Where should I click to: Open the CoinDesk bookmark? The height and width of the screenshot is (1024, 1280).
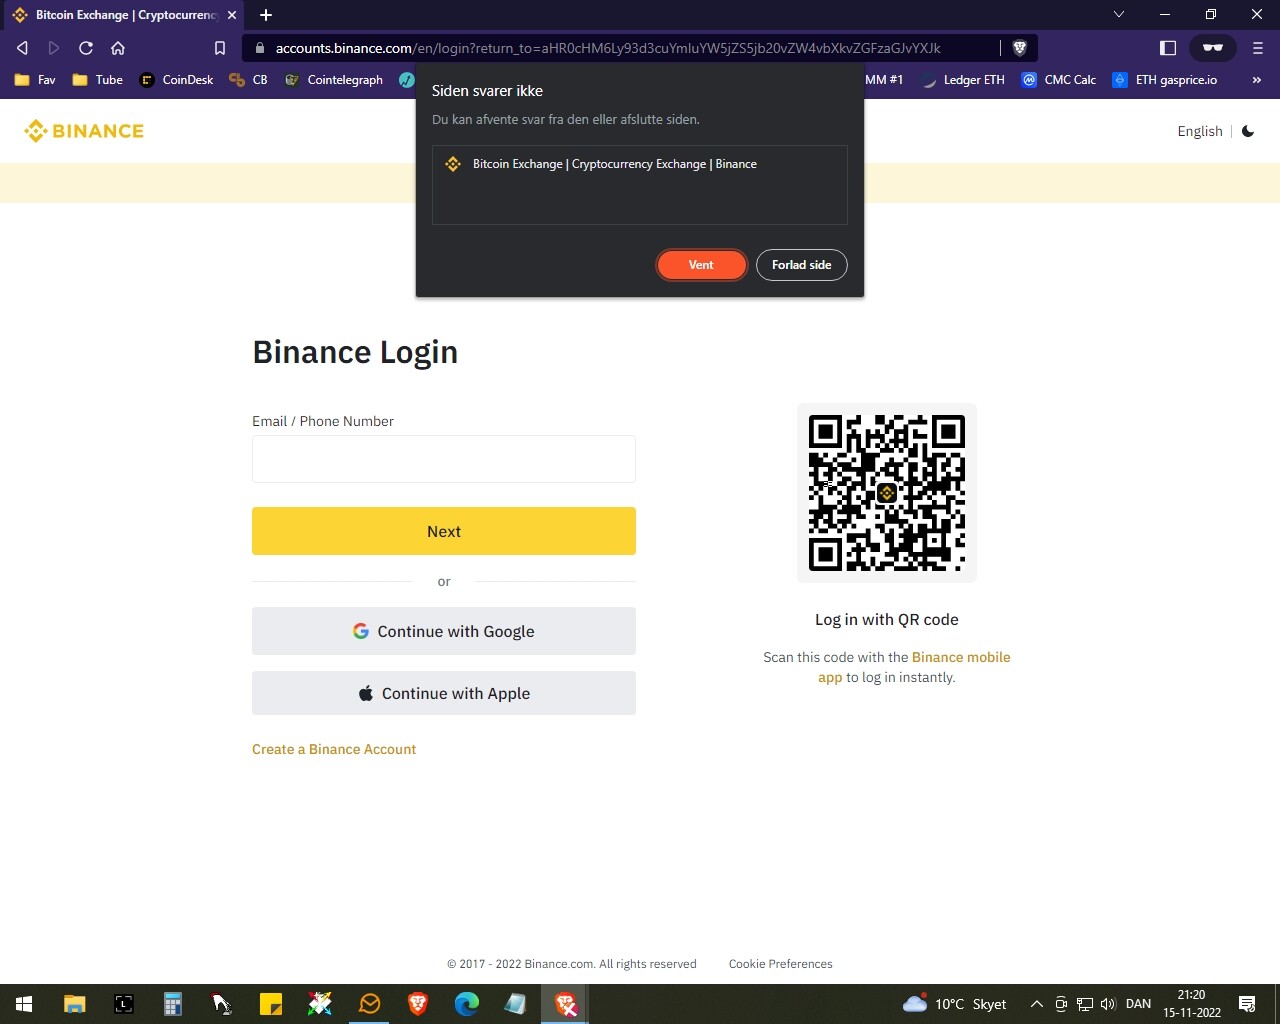point(176,80)
